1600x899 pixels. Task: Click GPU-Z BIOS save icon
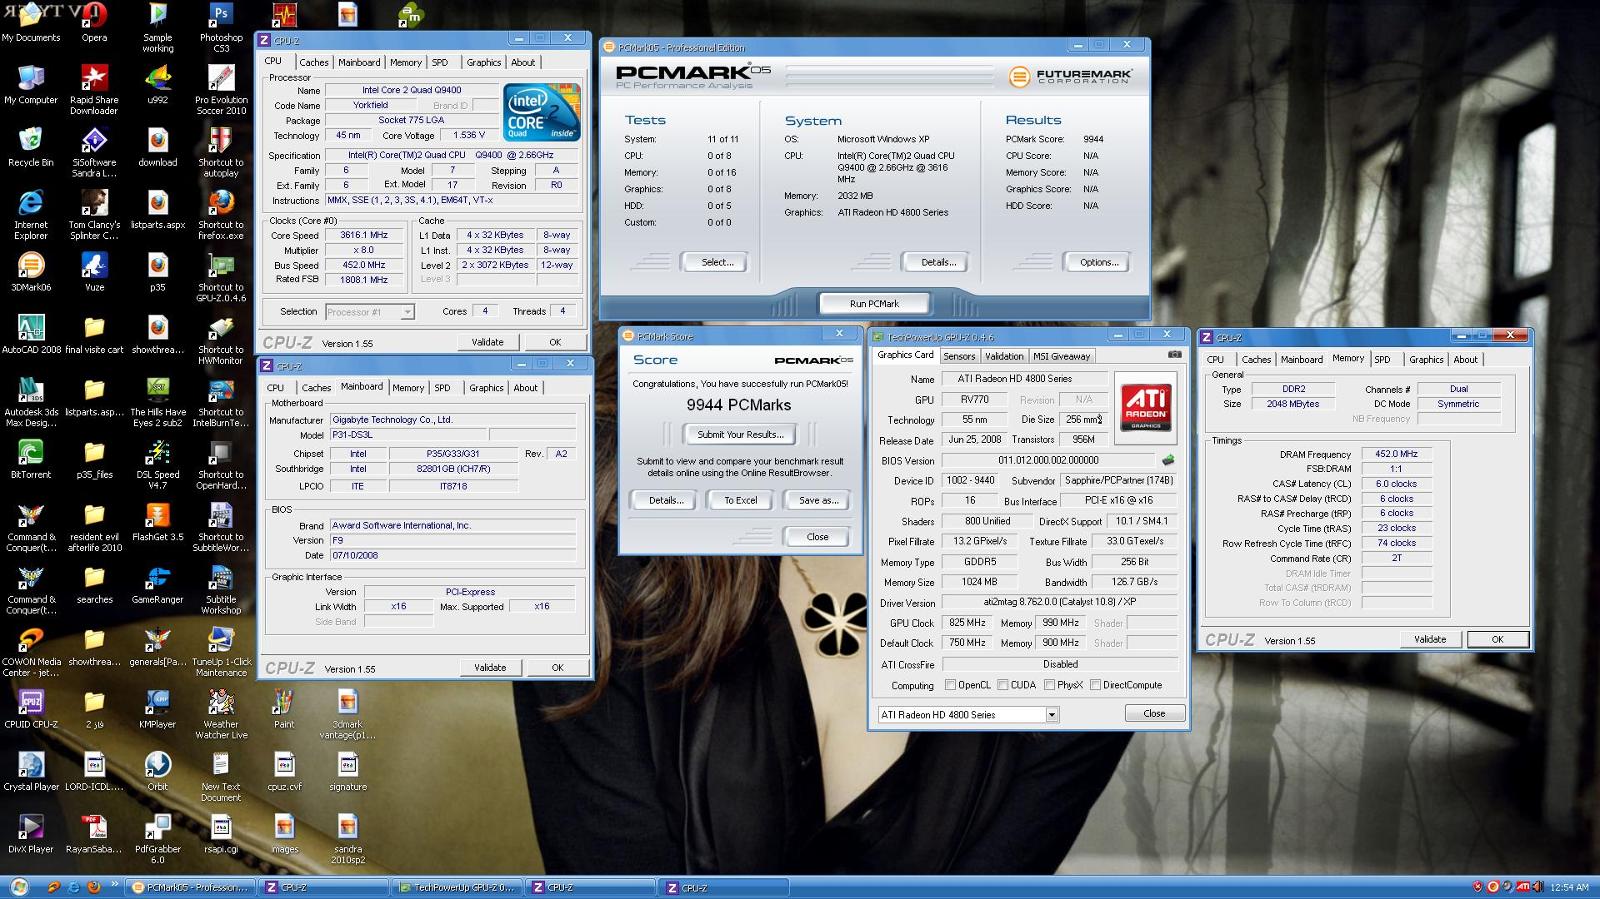click(x=1167, y=460)
